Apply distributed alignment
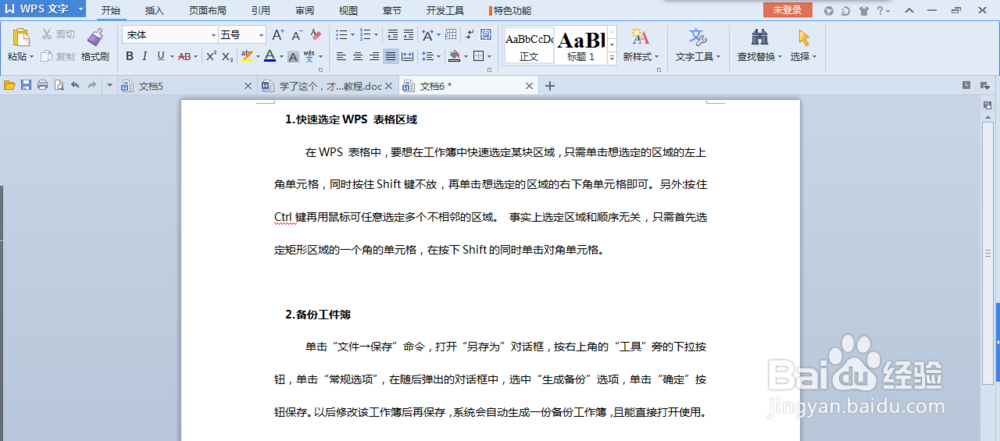1000x441 pixels. coord(407,56)
